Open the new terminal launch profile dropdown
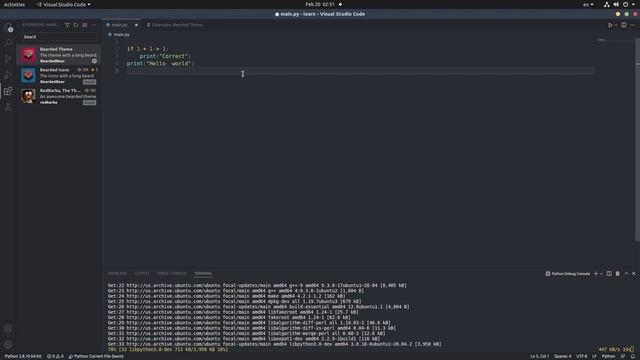This screenshot has height=360, width=640. coord(601,273)
